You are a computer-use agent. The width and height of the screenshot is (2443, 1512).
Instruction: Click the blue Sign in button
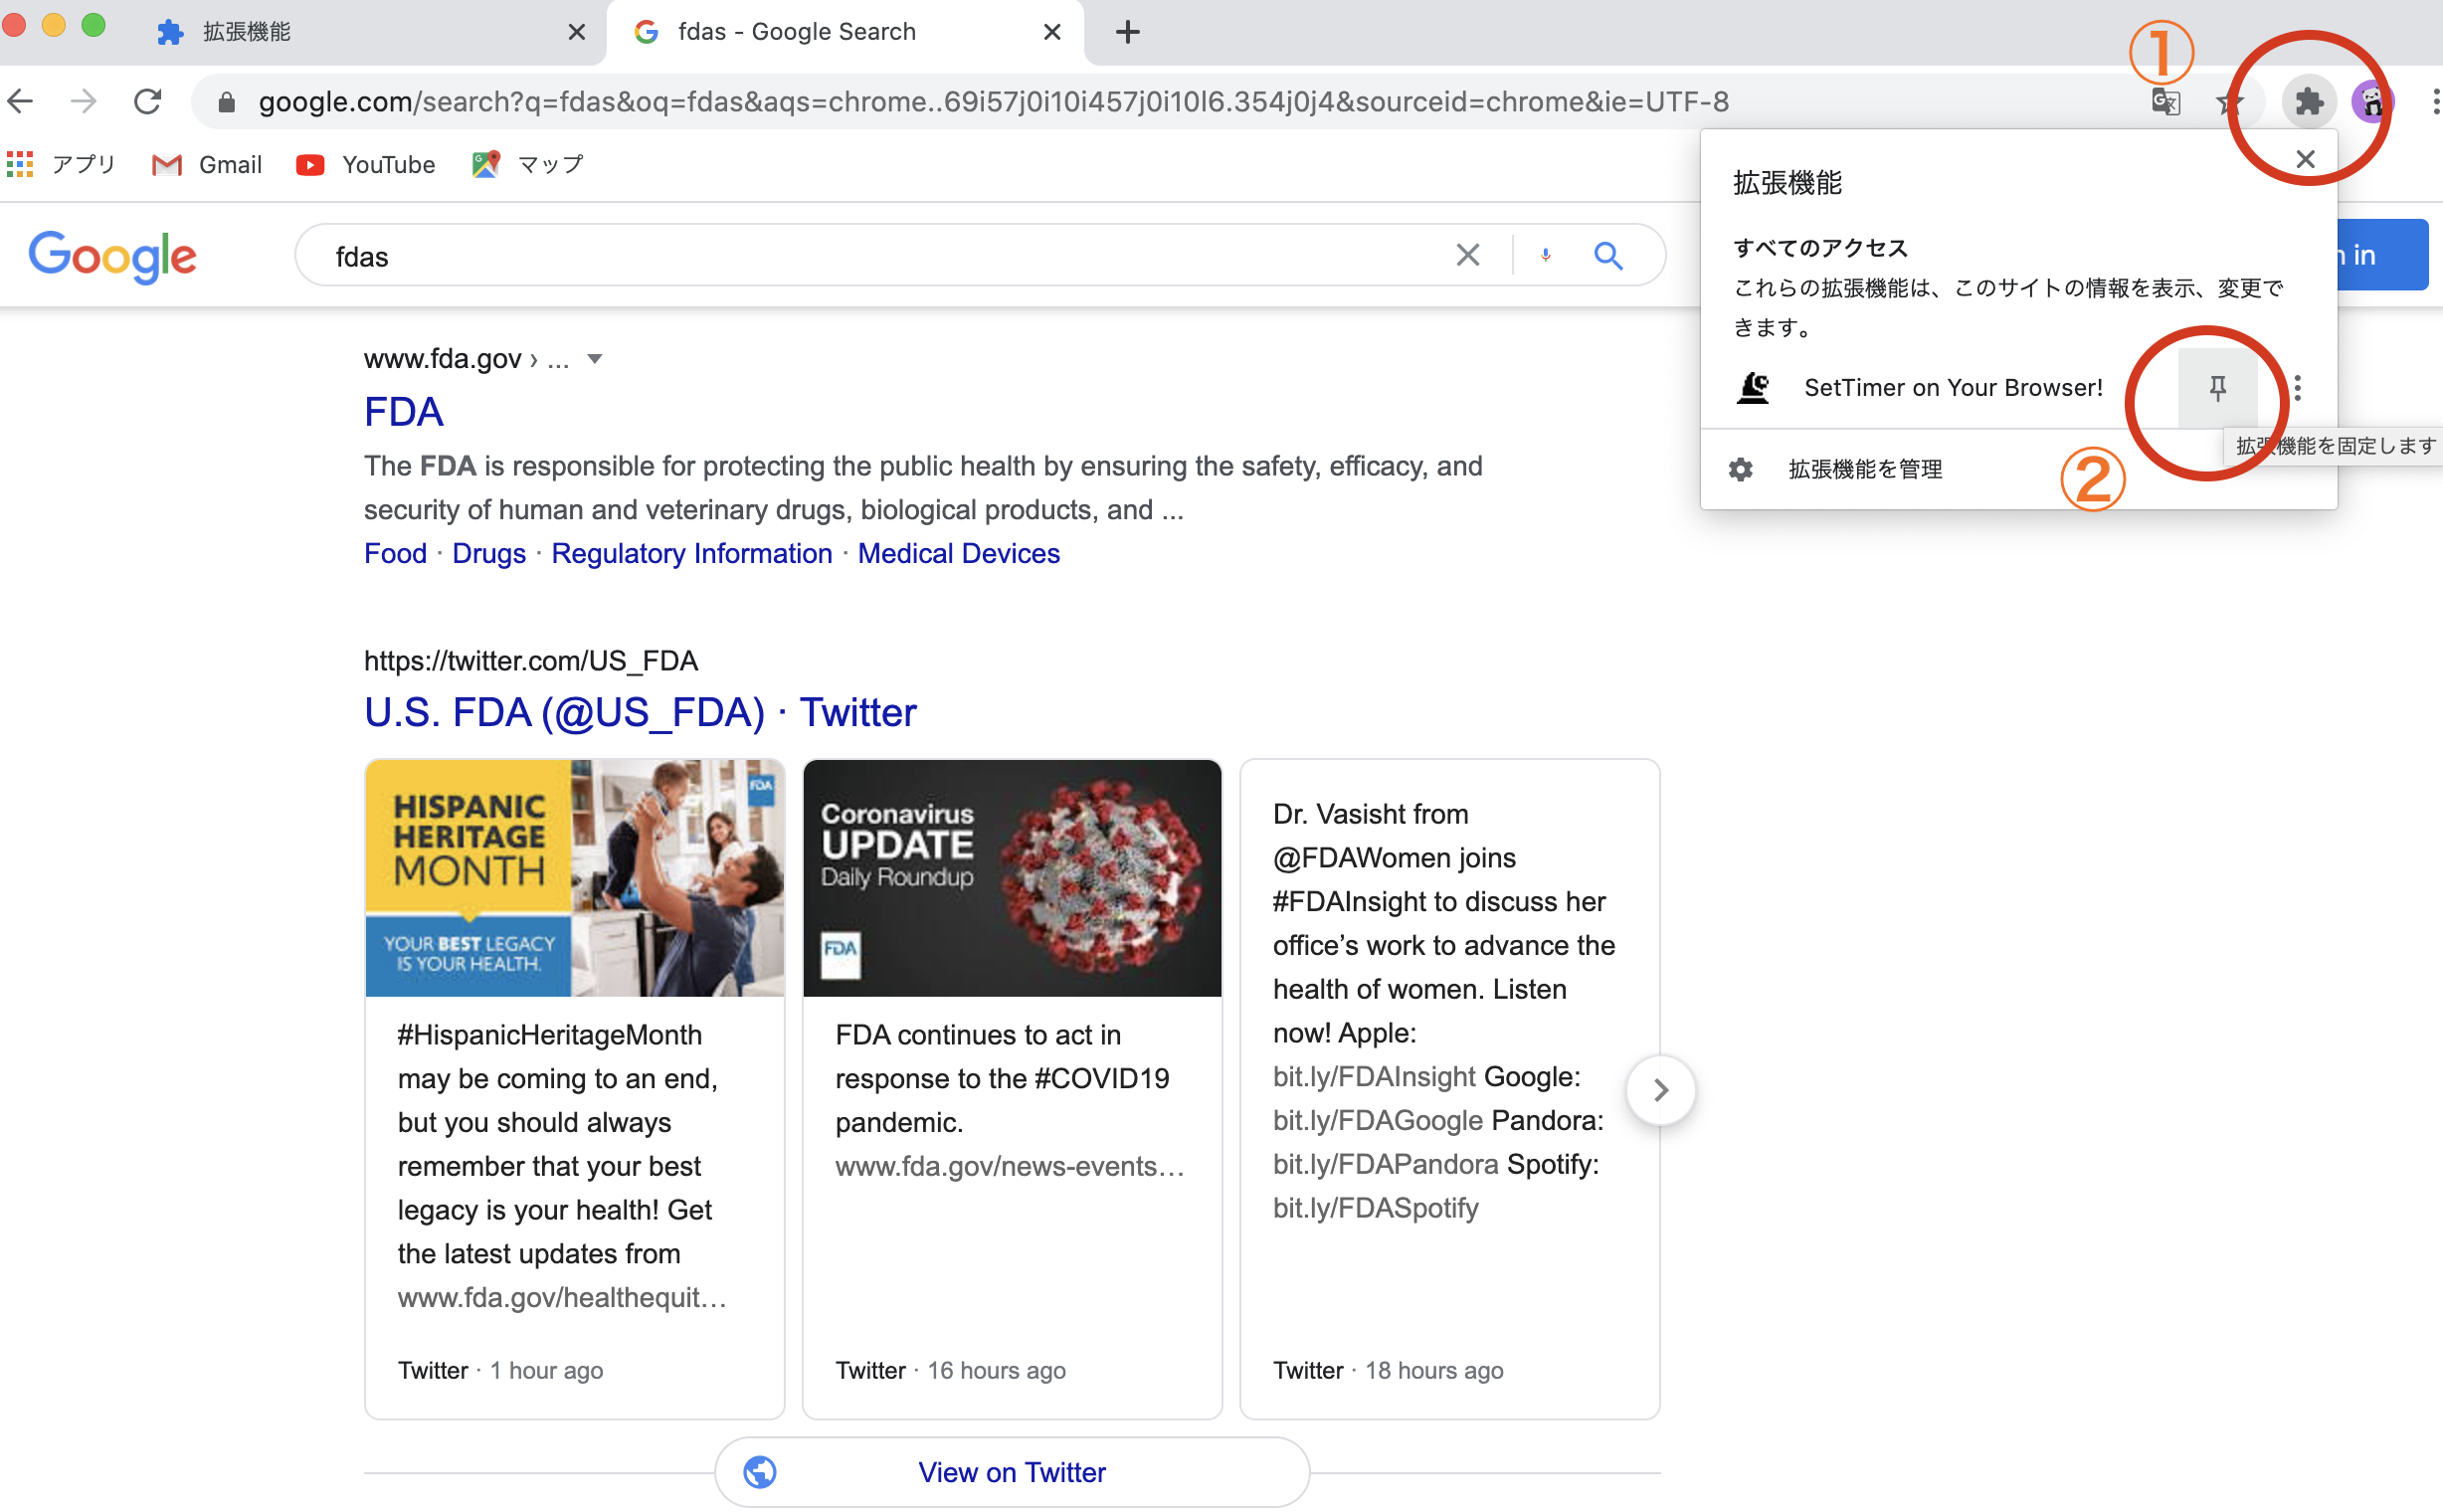point(2382,255)
